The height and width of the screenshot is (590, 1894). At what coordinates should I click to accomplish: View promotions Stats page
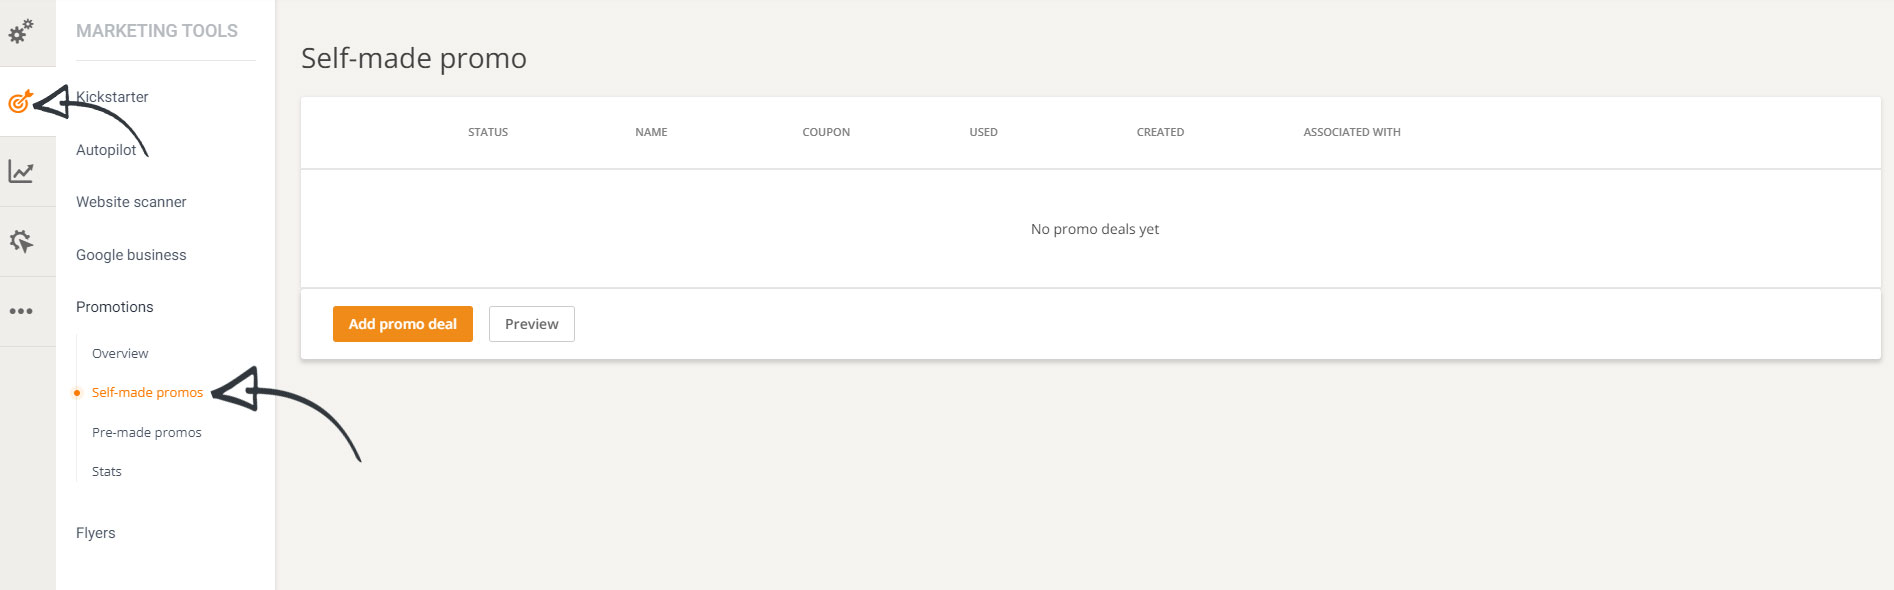[x=107, y=472]
